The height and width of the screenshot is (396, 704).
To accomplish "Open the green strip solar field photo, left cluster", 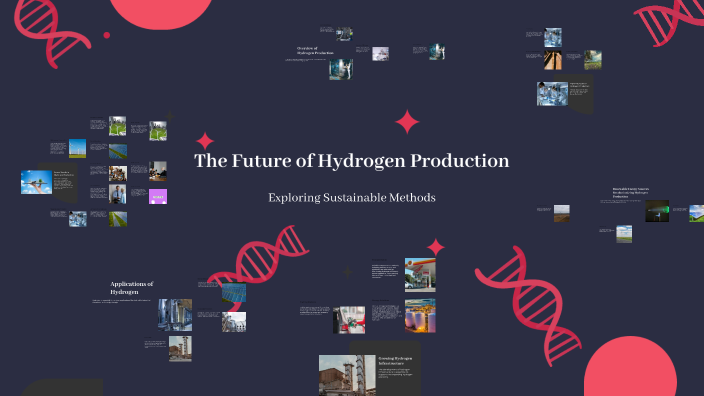I will coord(118,219).
